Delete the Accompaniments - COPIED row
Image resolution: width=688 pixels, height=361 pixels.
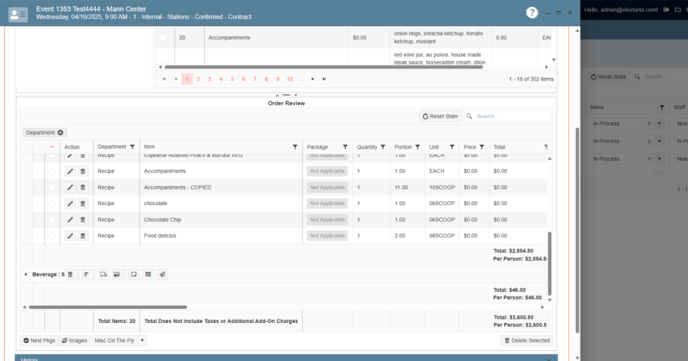tap(82, 187)
